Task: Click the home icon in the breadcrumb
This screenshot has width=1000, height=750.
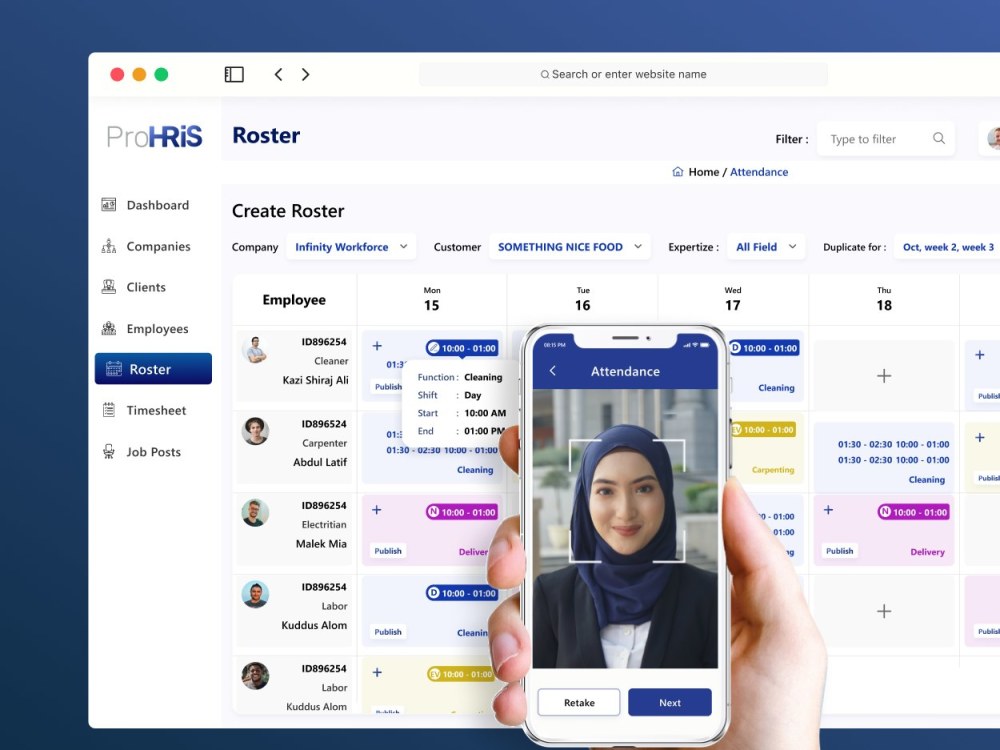Action: (677, 172)
